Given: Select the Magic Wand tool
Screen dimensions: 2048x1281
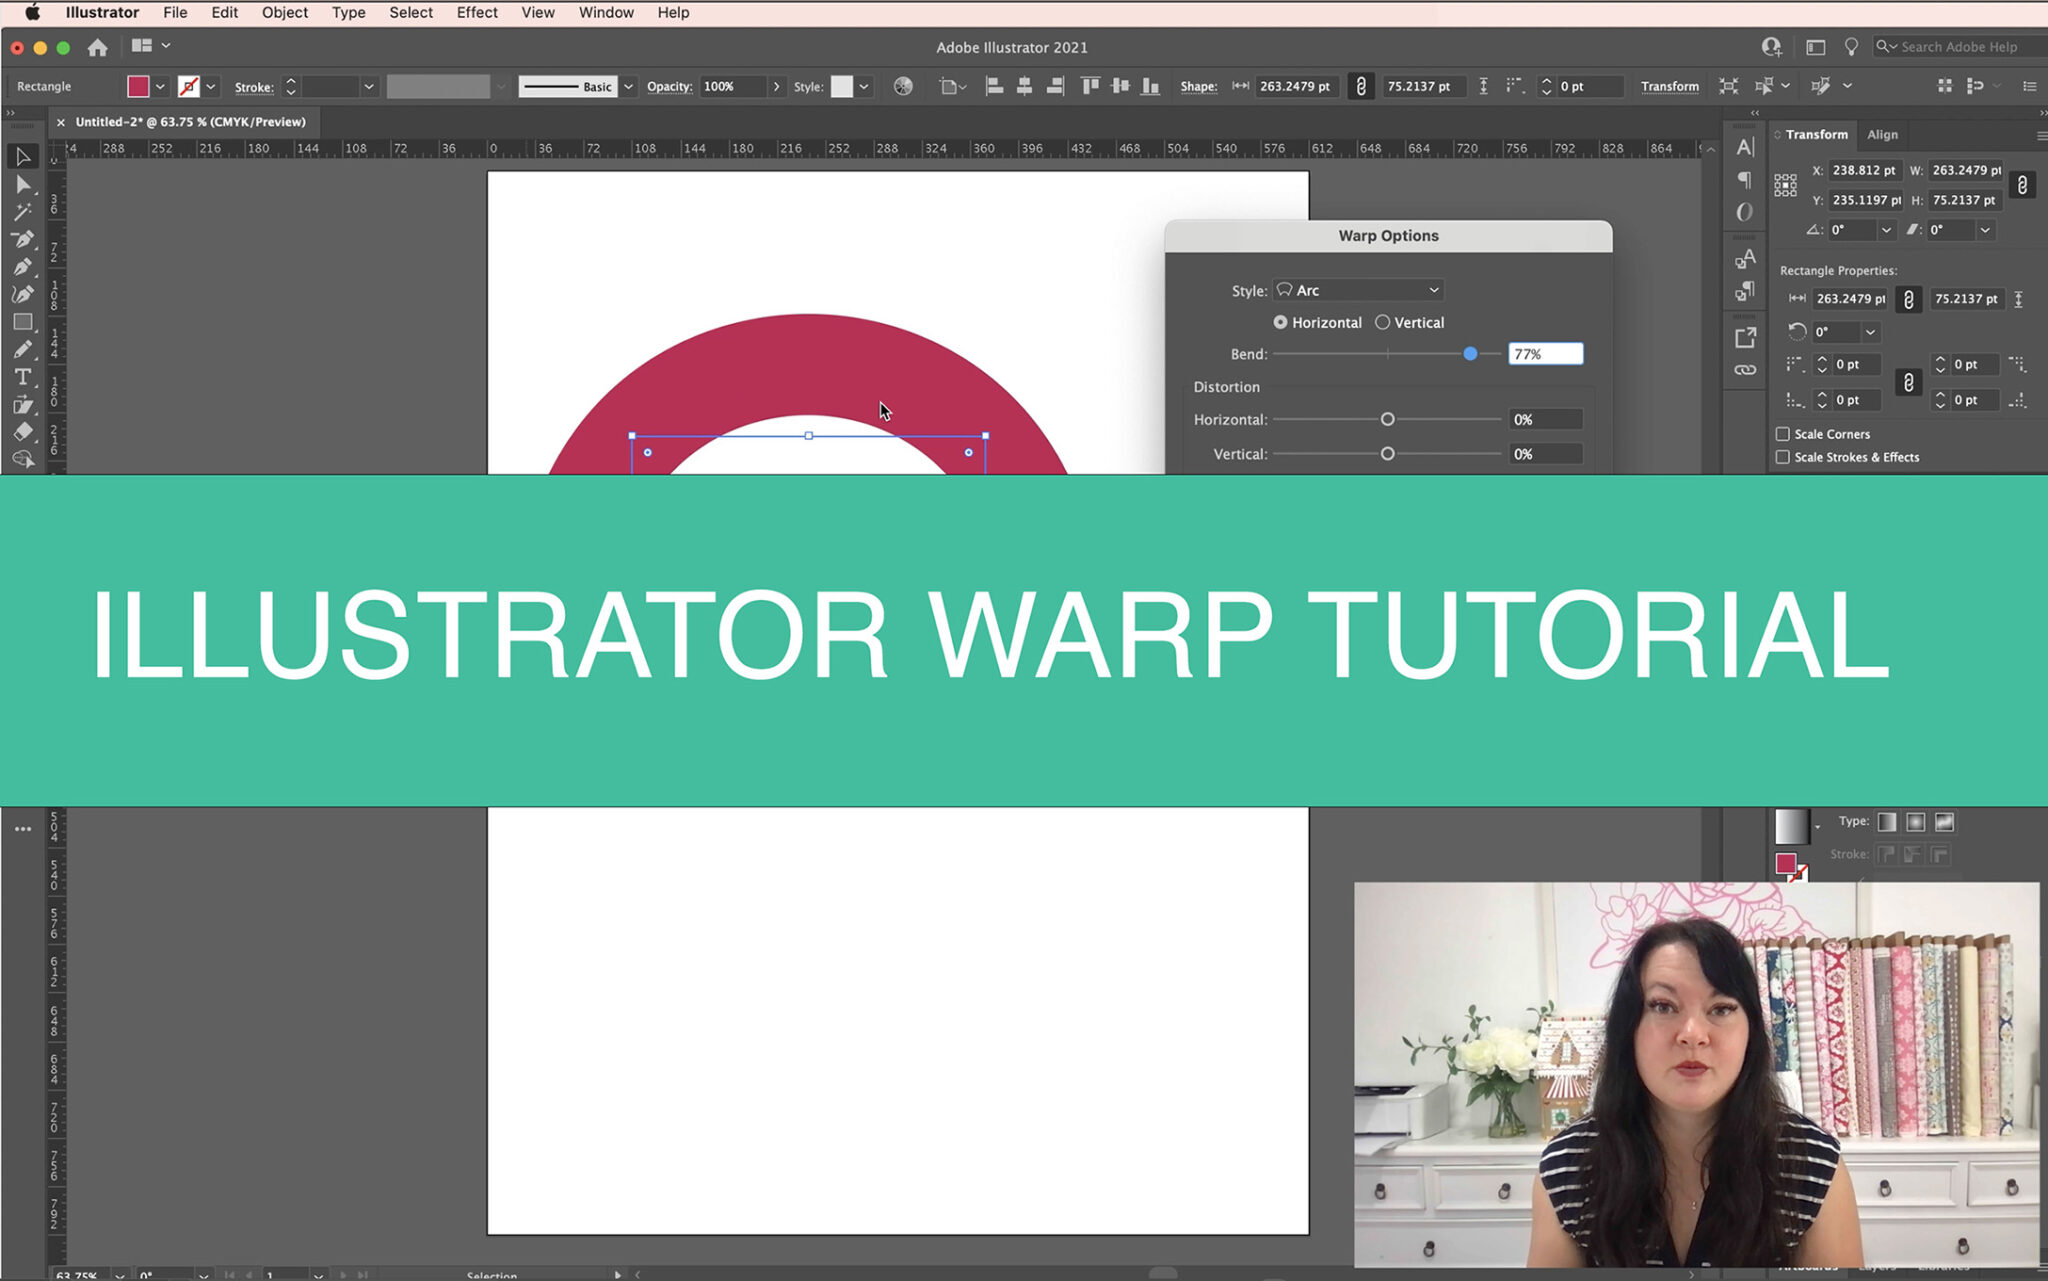Looking at the screenshot, I should [x=23, y=211].
